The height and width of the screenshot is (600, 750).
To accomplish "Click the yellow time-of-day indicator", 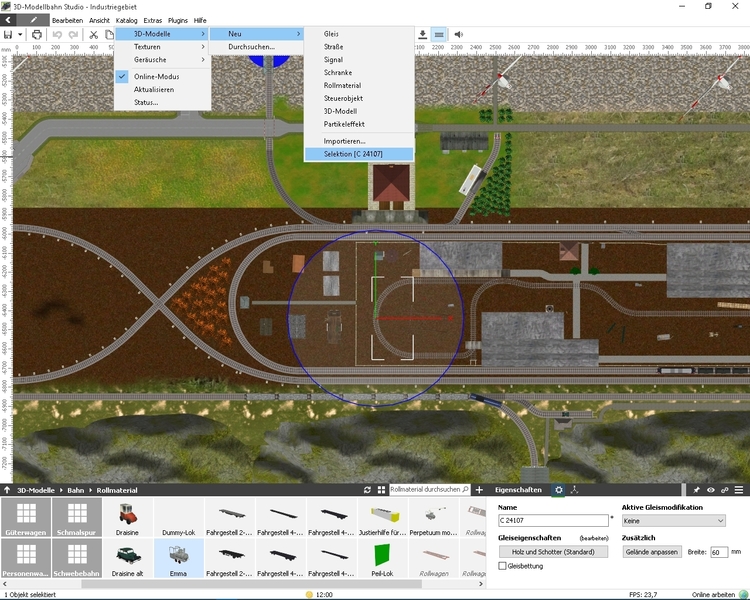I will tap(310, 594).
